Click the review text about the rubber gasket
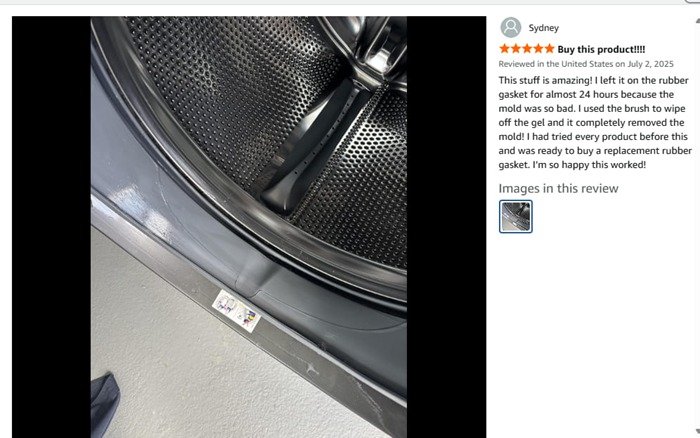 pos(595,122)
